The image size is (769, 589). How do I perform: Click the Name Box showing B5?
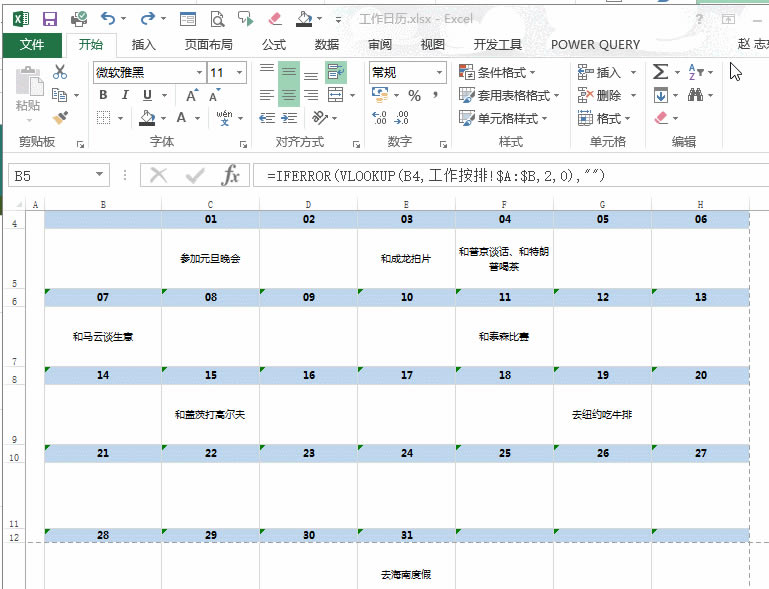pyautogui.click(x=50, y=176)
